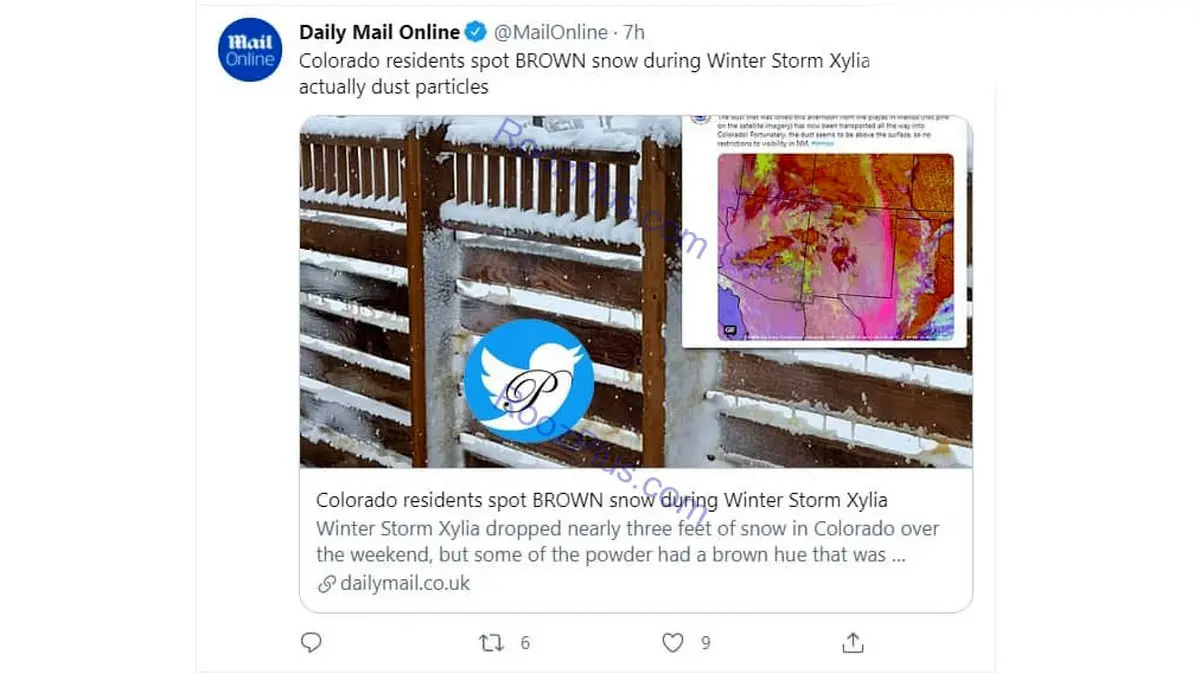Click the retweet count of 6
Screen dimensions: 1200x674
coord(524,643)
